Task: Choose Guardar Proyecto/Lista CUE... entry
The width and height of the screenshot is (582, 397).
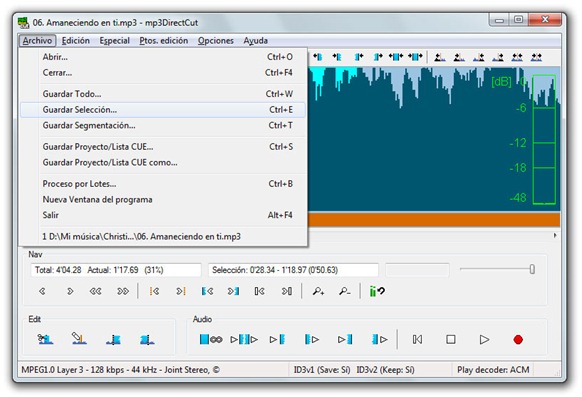Action: point(163,147)
